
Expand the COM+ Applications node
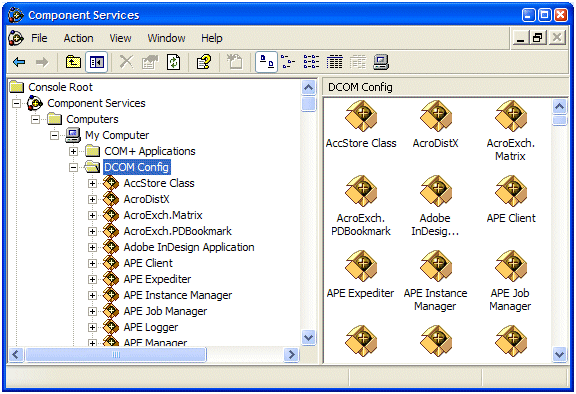click(x=73, y=151)
